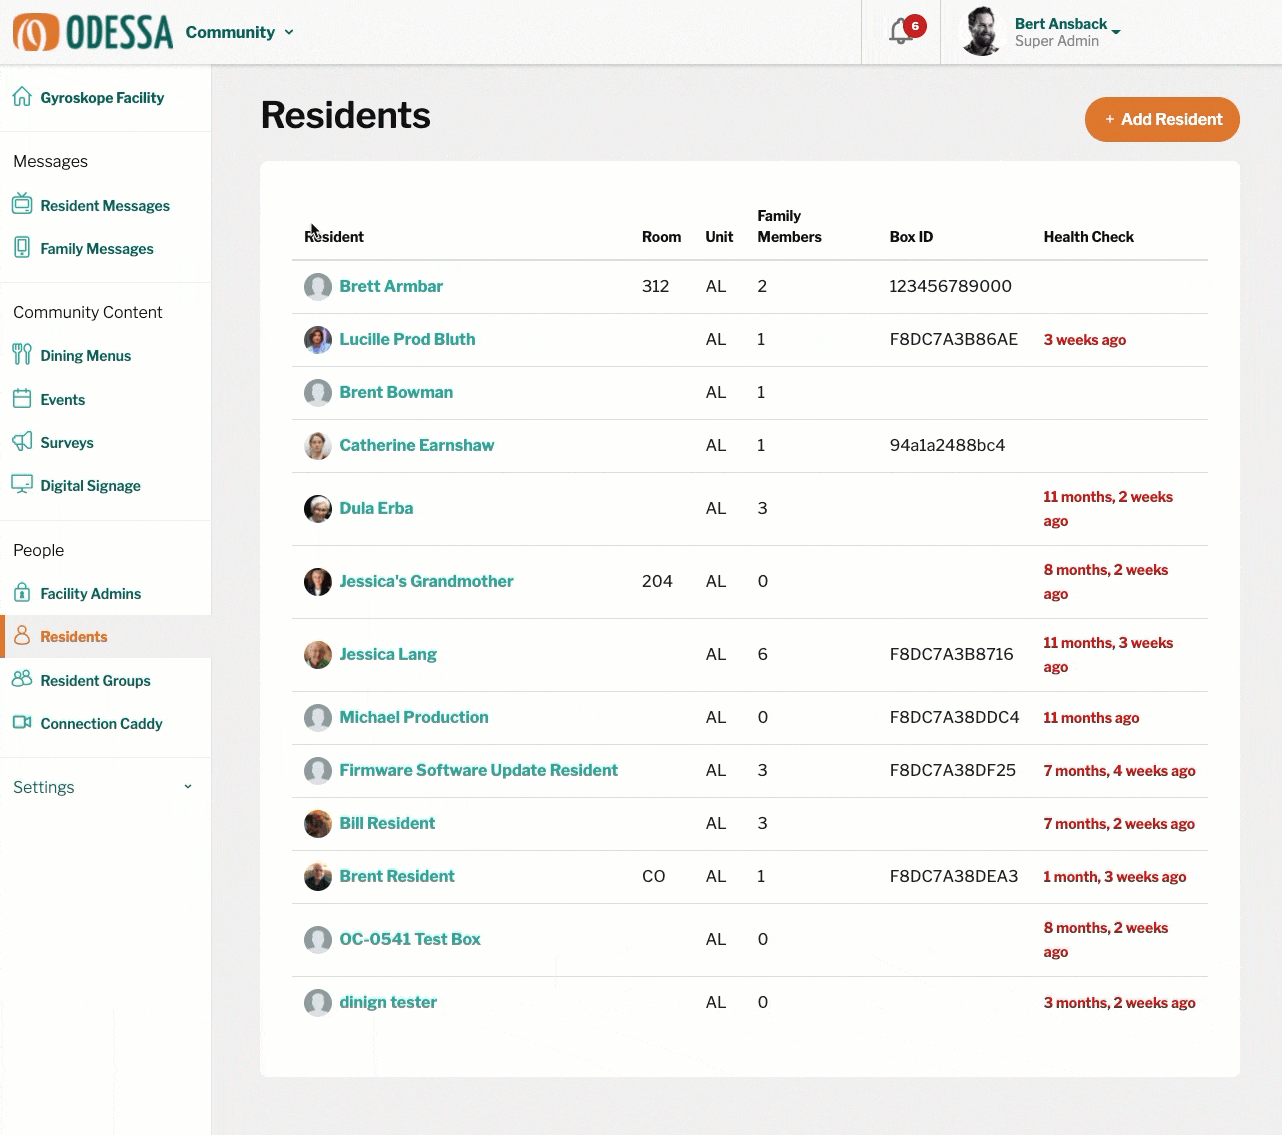Click the Gyroskope Facility home icon
This screenshot has width=1282, height=1135.
(x=22, y=97)
